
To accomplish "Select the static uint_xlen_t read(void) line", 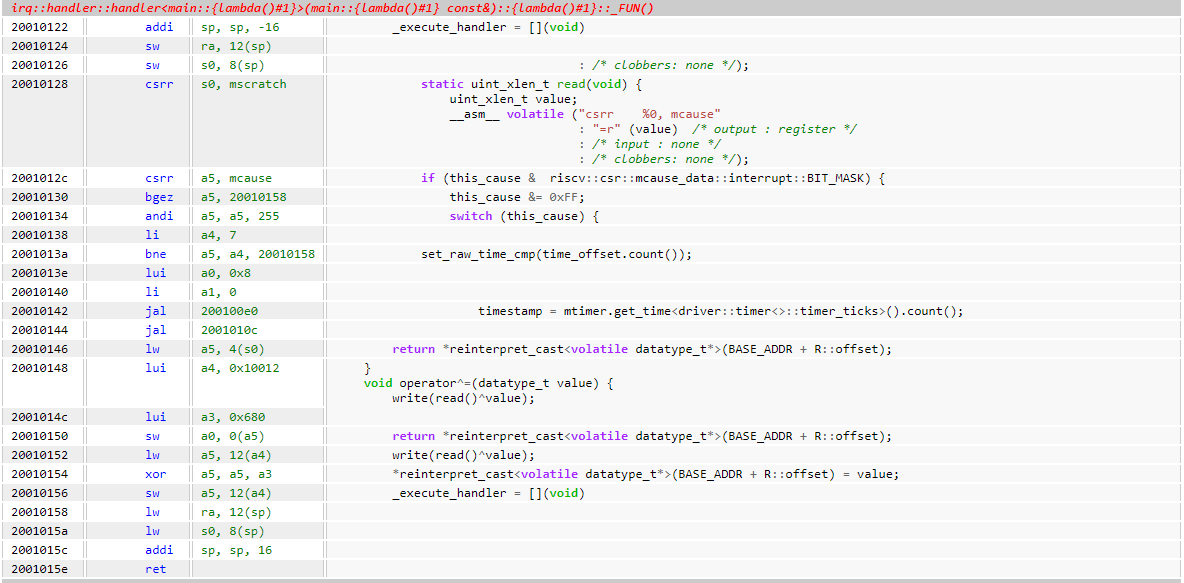I will click(531, 84).
